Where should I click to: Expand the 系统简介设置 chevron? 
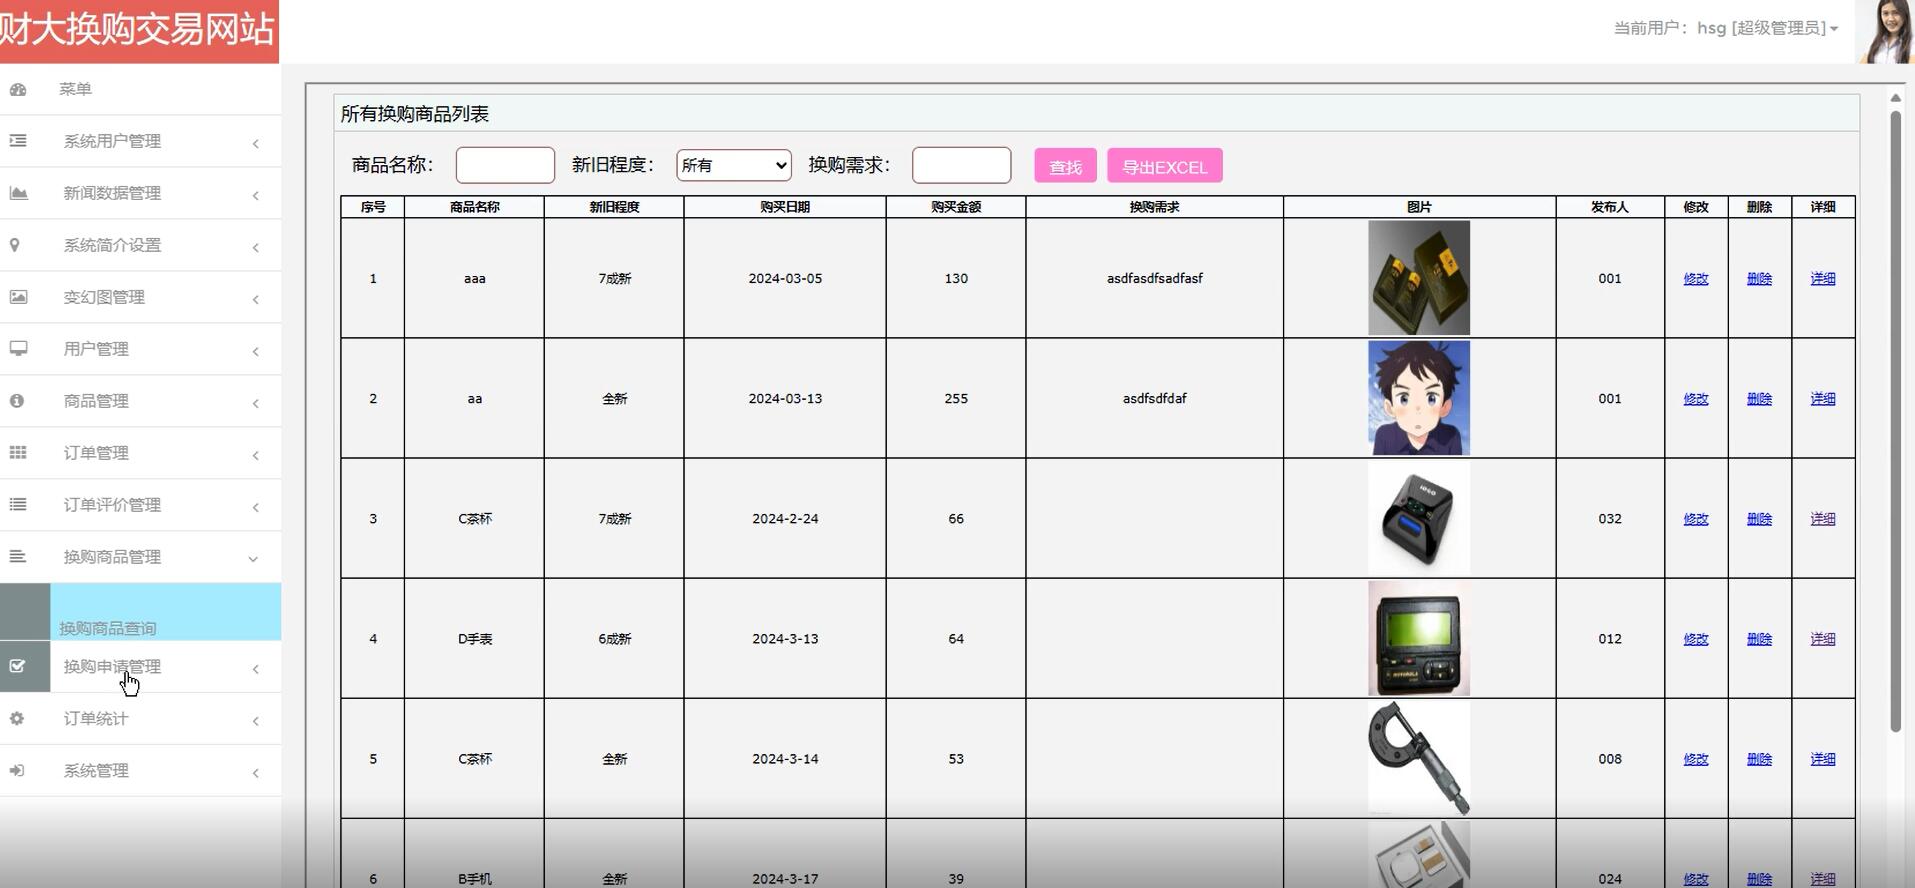(x=256, y=247)
